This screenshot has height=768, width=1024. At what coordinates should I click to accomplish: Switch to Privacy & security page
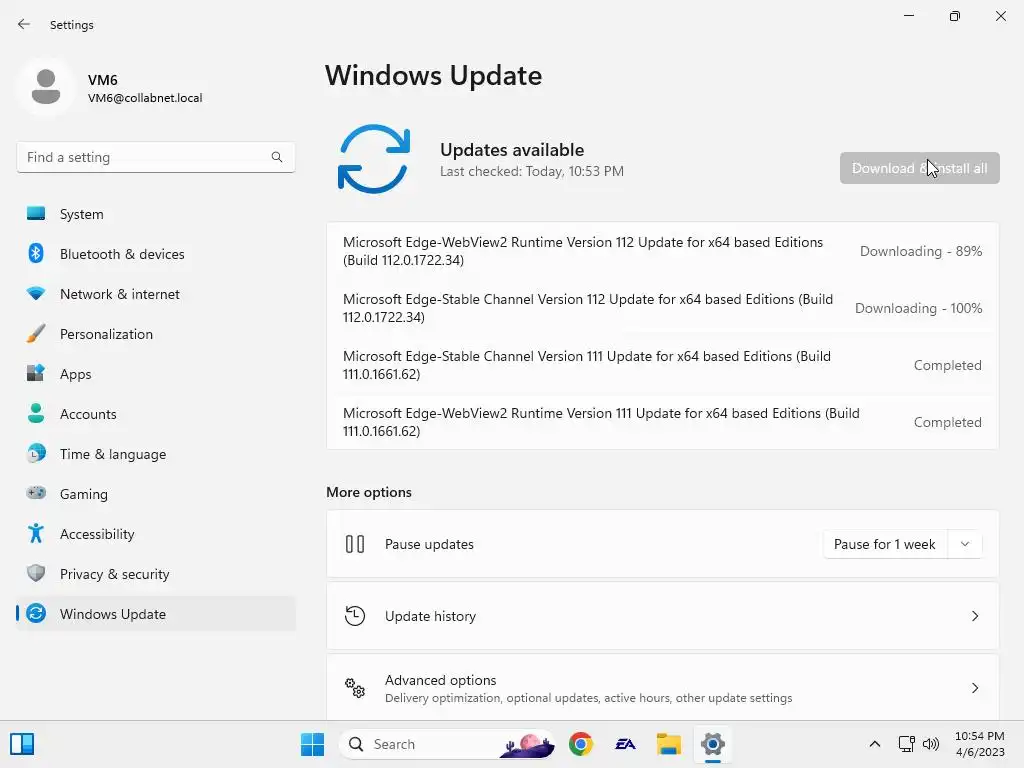point(156,573)
